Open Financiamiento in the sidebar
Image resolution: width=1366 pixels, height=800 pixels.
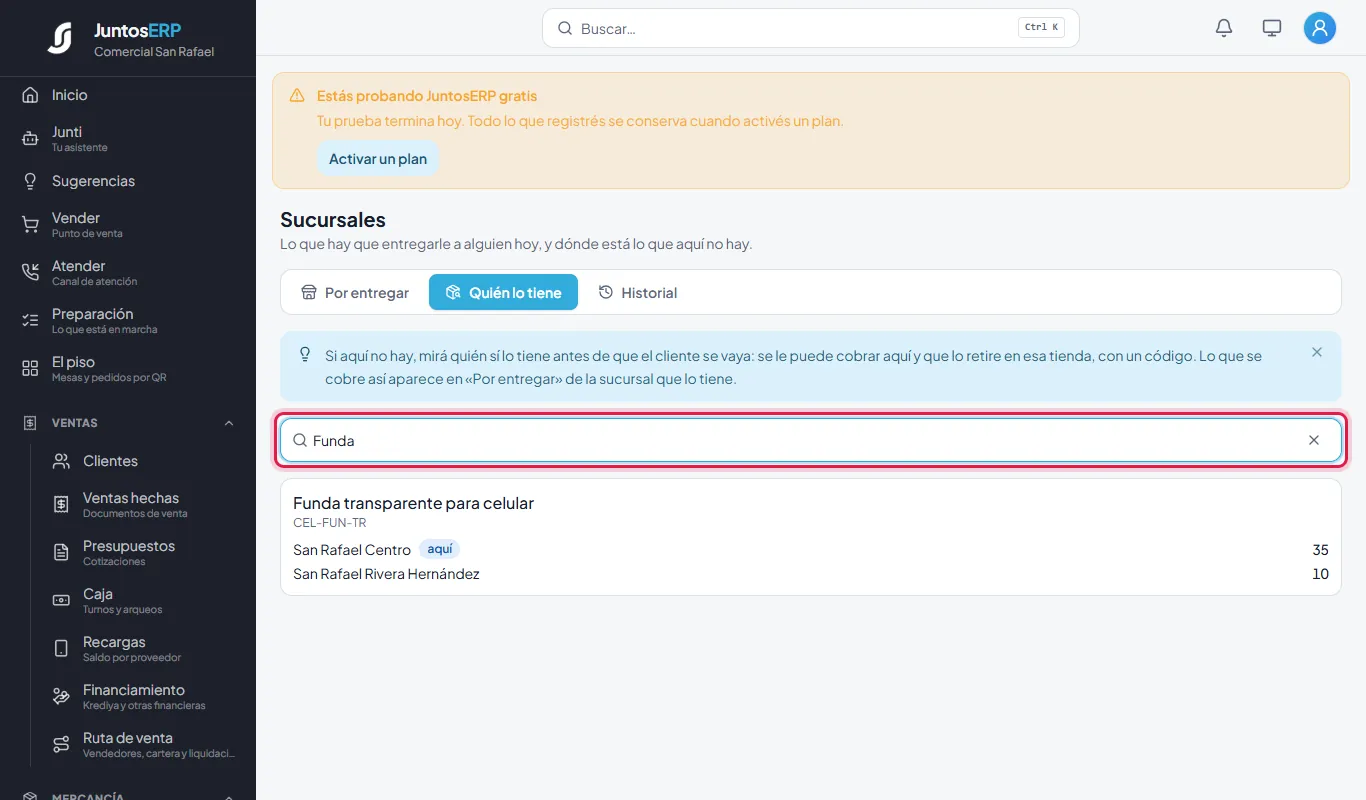[x=143, y=696]
